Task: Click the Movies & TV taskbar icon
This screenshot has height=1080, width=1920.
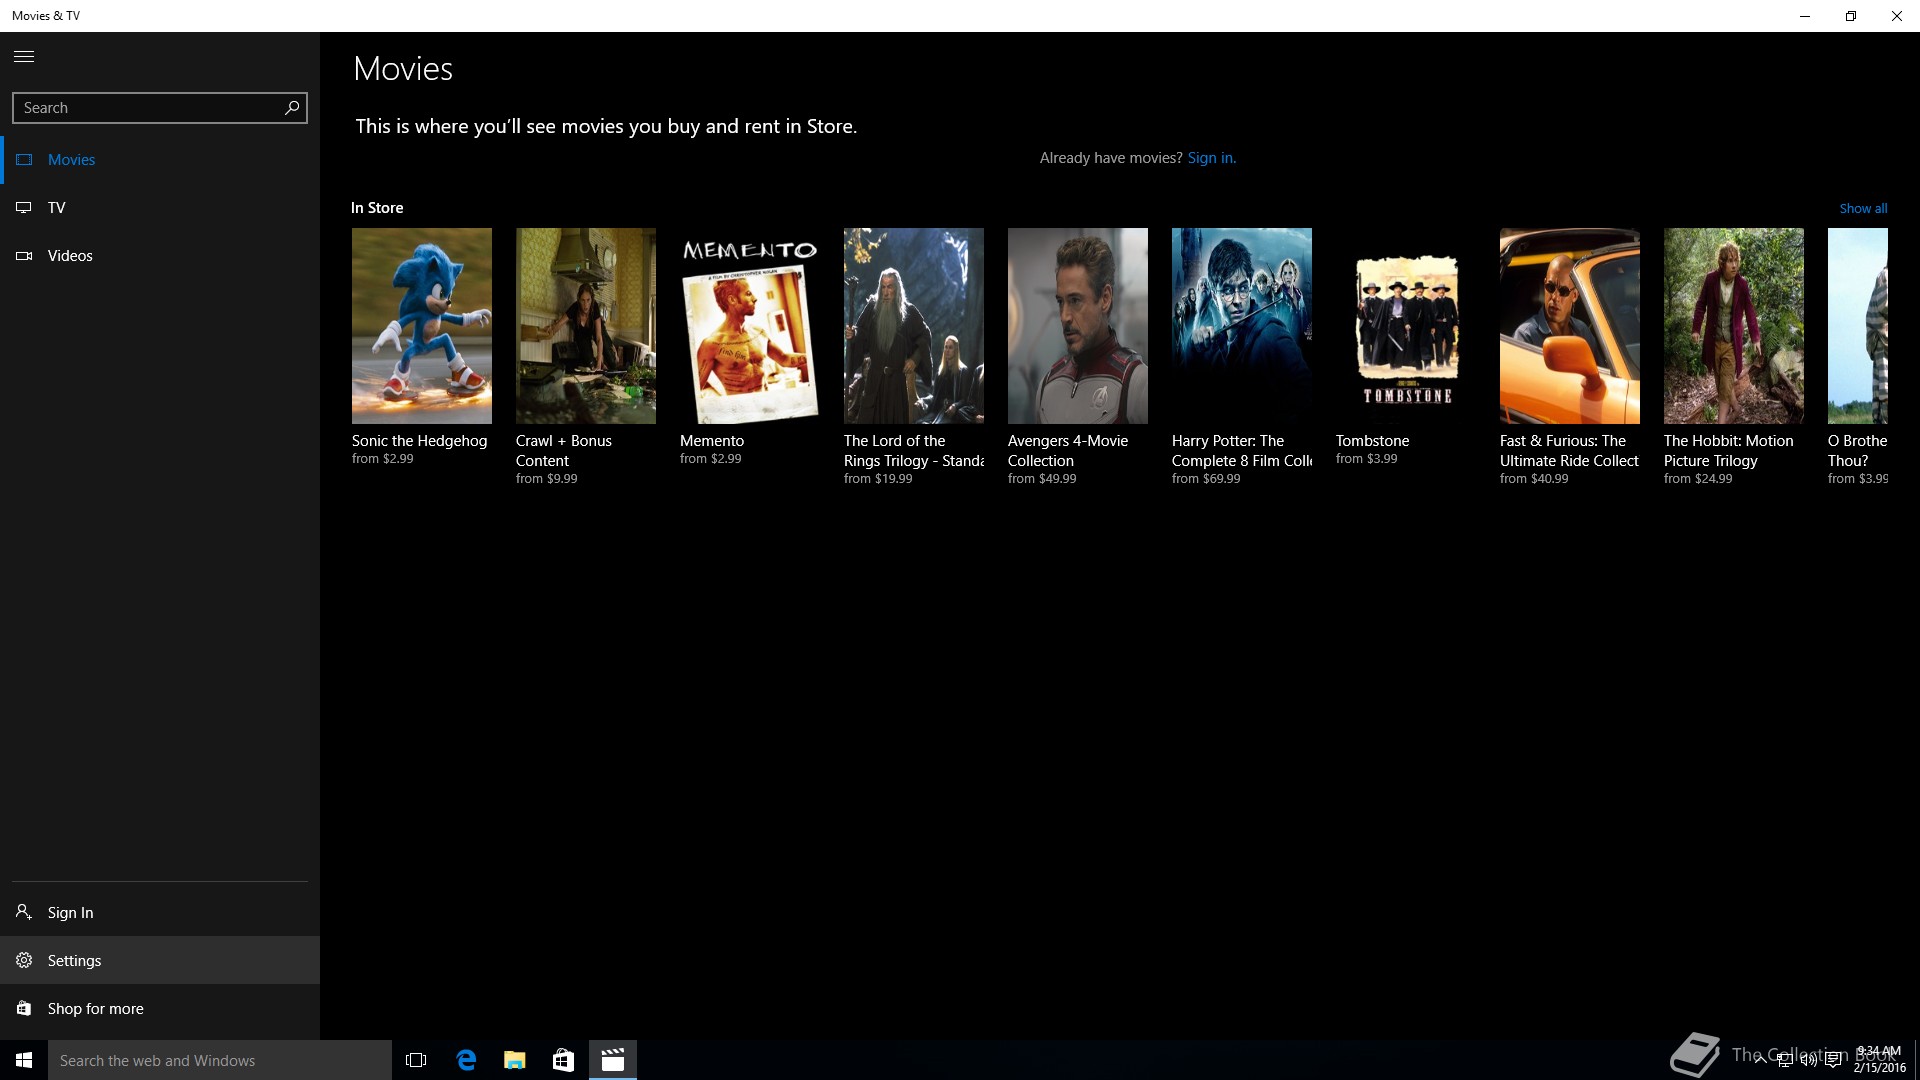Action: click(x=613, y=1060)
